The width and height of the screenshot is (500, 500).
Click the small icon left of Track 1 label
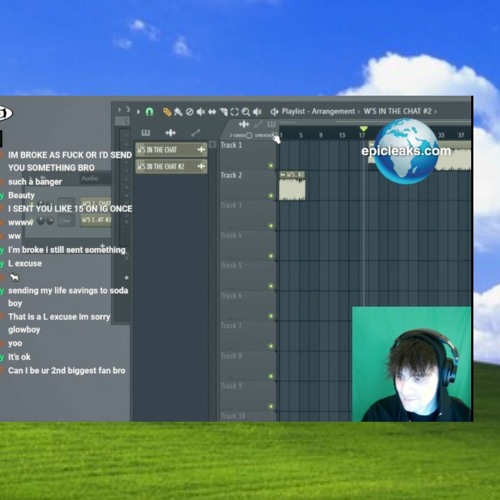click(213, 145)
